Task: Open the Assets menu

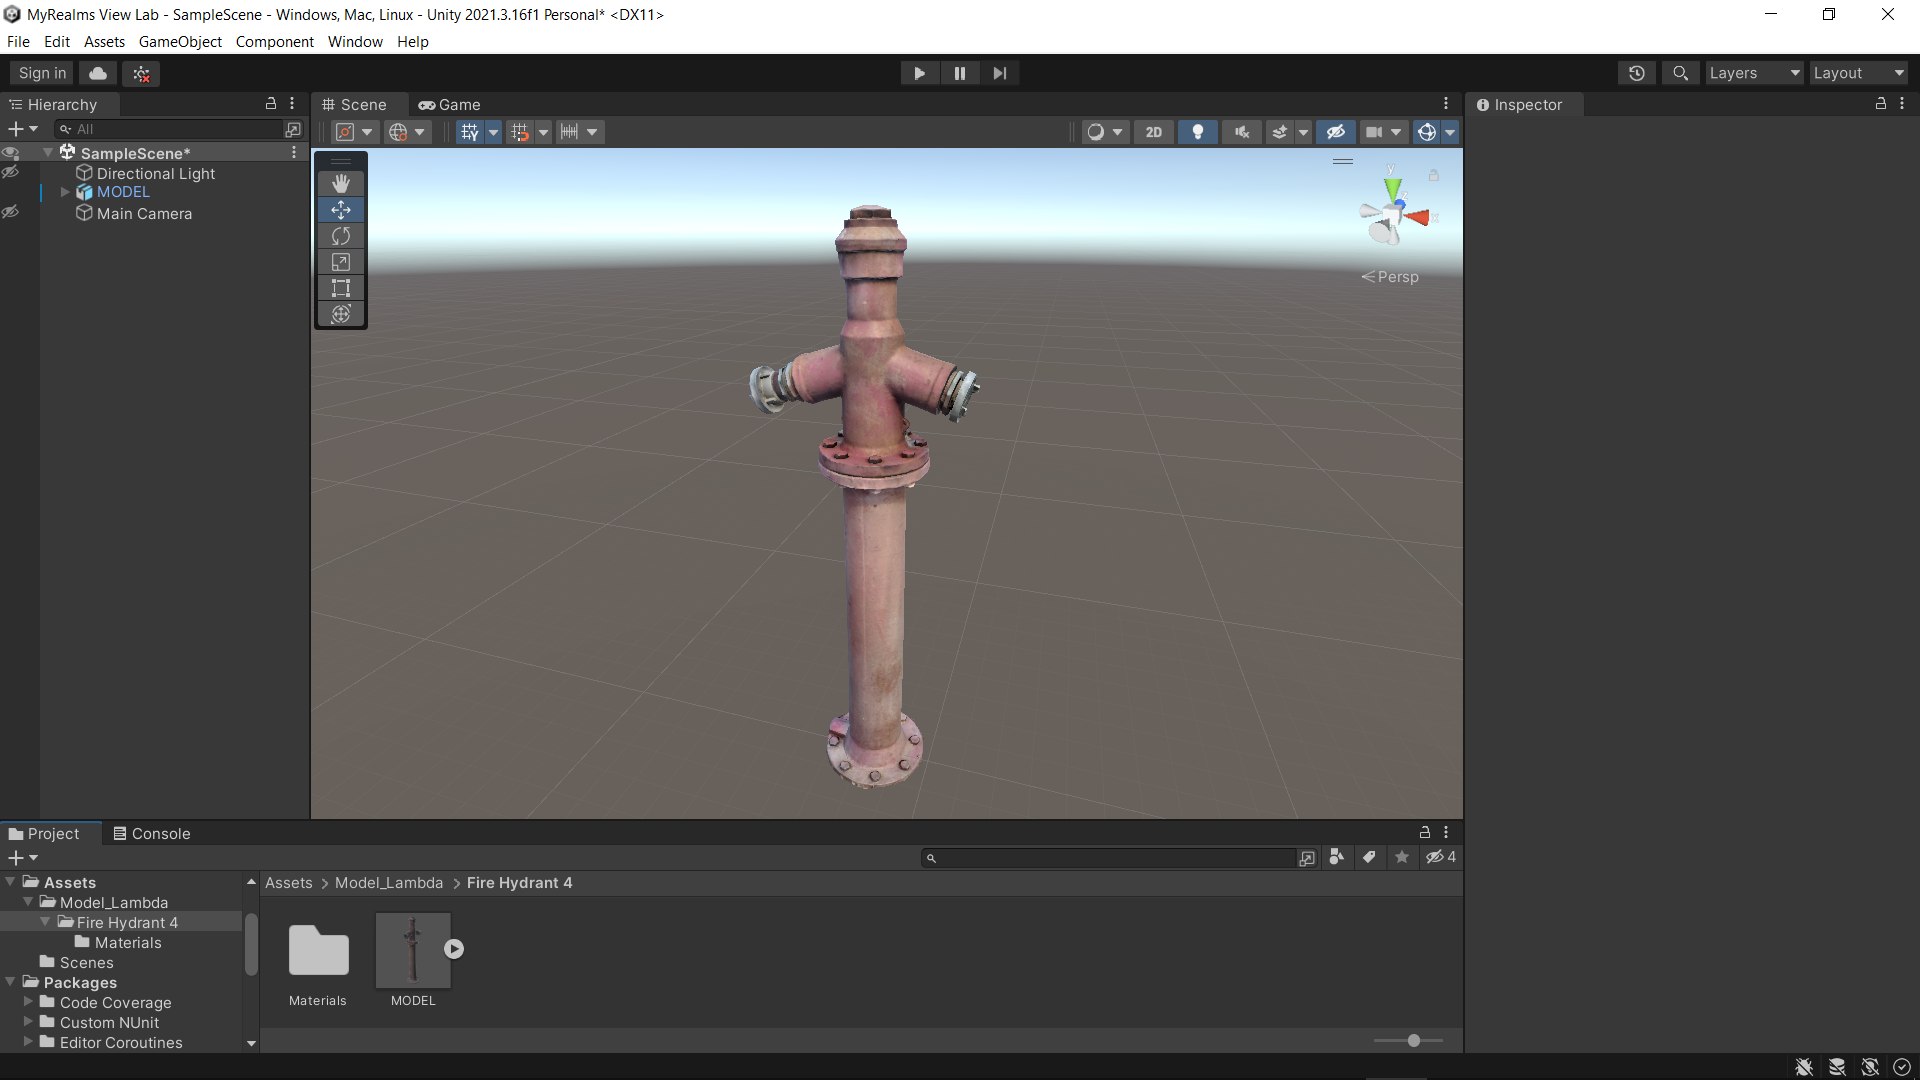Action: (x=104, y=42)
